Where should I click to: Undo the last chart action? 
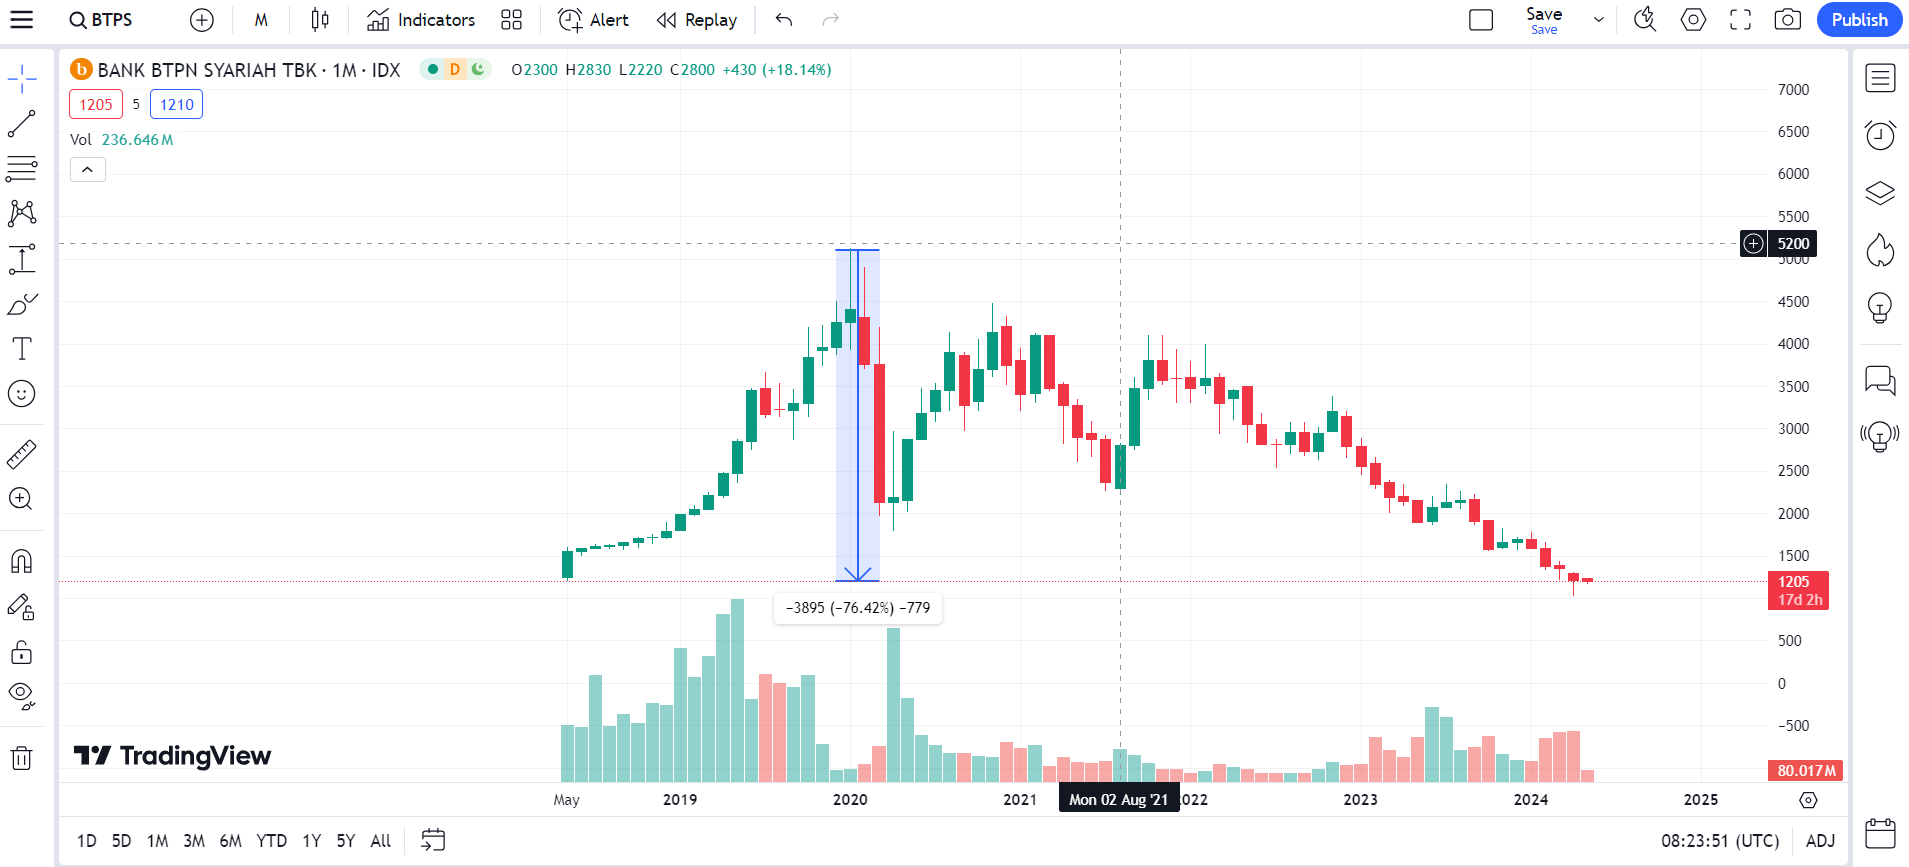(x=784, y=20)
